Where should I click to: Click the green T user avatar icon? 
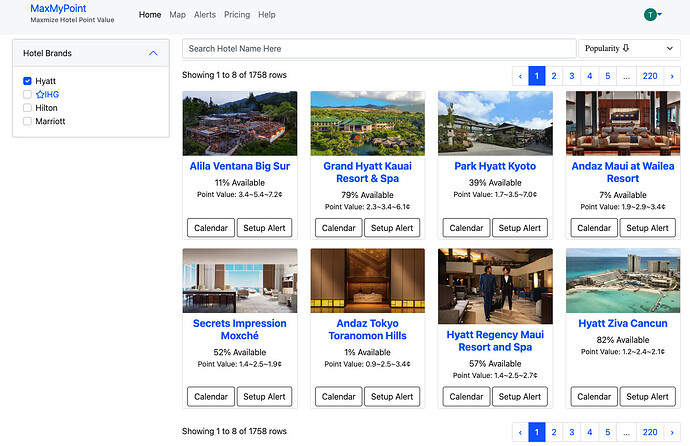pos(650,15)
